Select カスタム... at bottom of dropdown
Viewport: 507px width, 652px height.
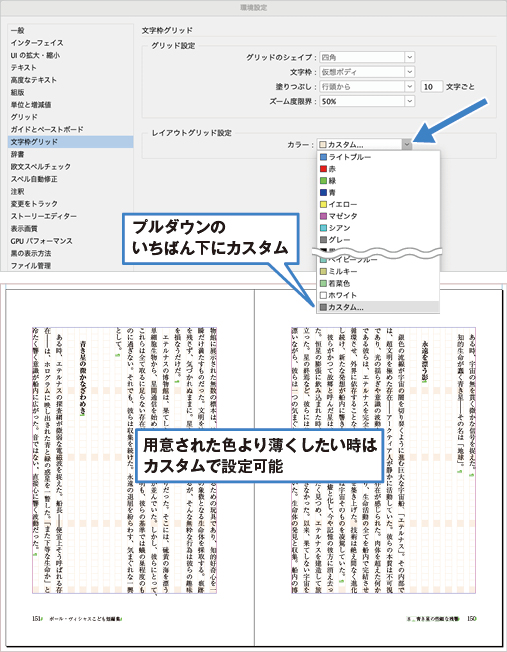(378, 307)
